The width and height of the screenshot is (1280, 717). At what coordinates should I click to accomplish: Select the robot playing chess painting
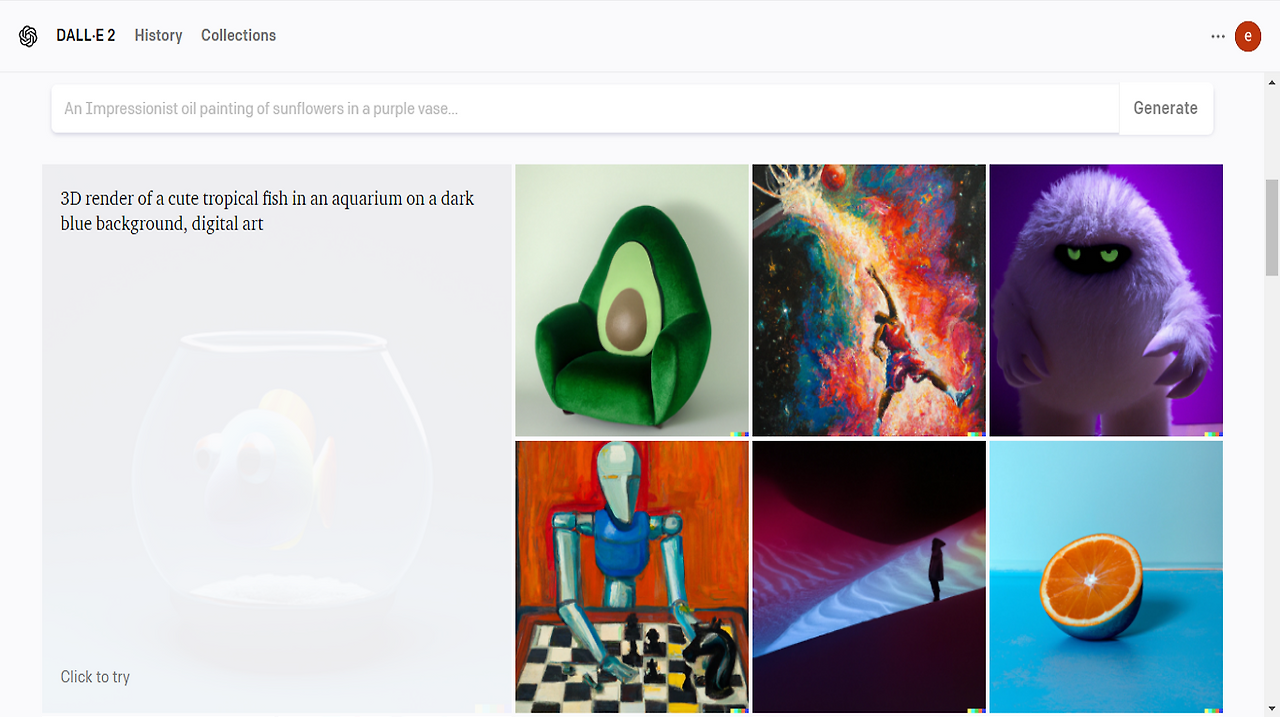(632, 577)
